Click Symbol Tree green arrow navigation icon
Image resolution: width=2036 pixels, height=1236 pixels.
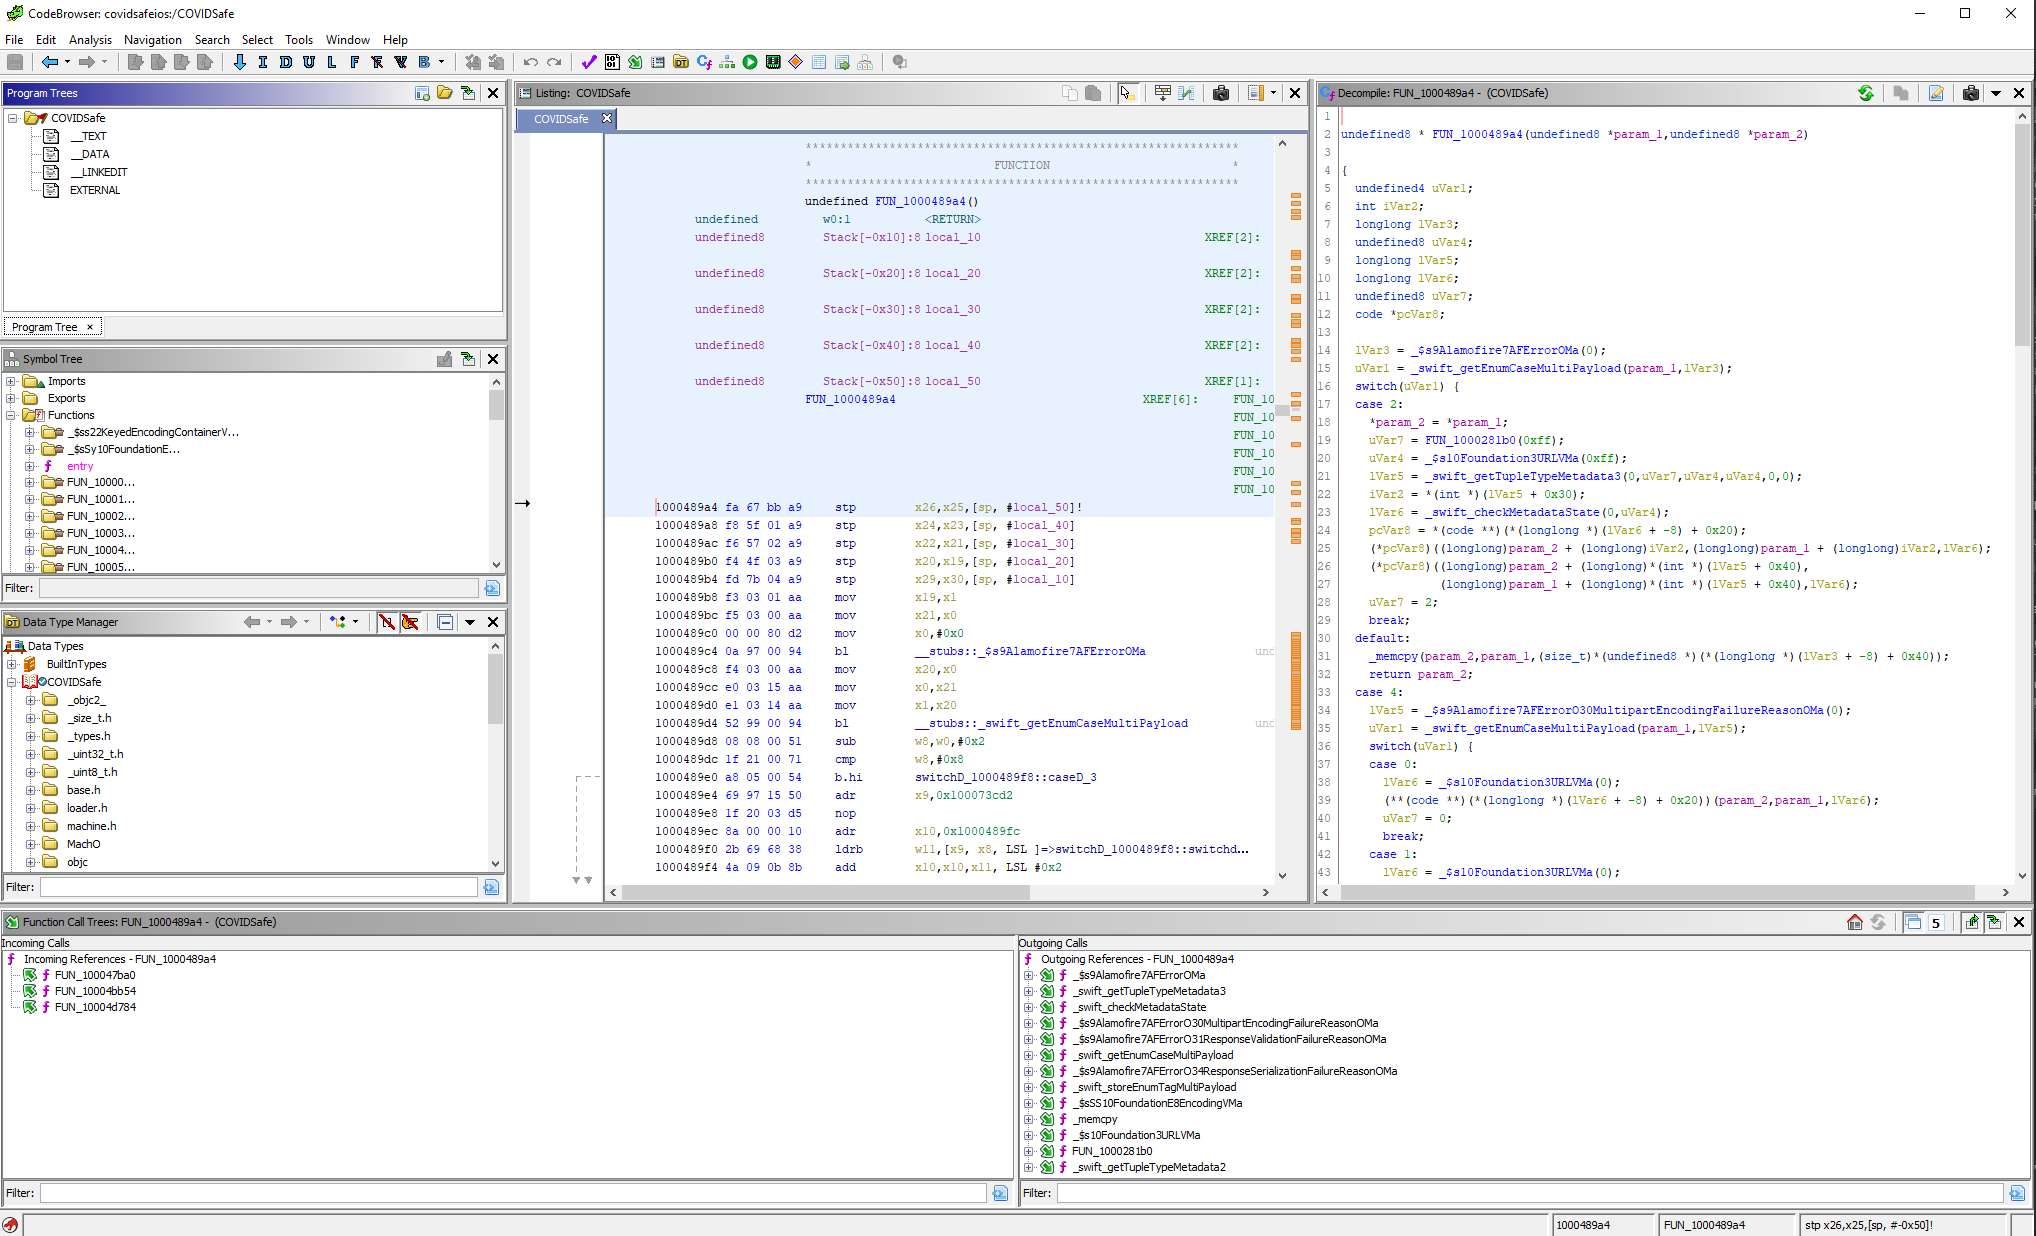[x=468, y=359]
